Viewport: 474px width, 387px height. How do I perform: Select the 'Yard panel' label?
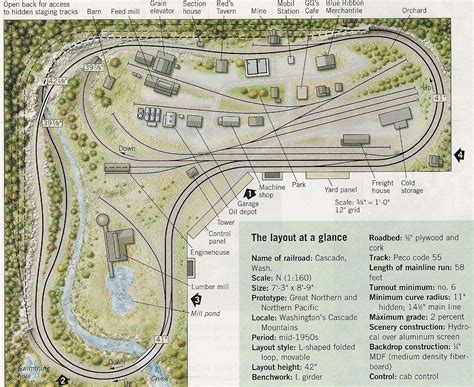click(340, 190)
